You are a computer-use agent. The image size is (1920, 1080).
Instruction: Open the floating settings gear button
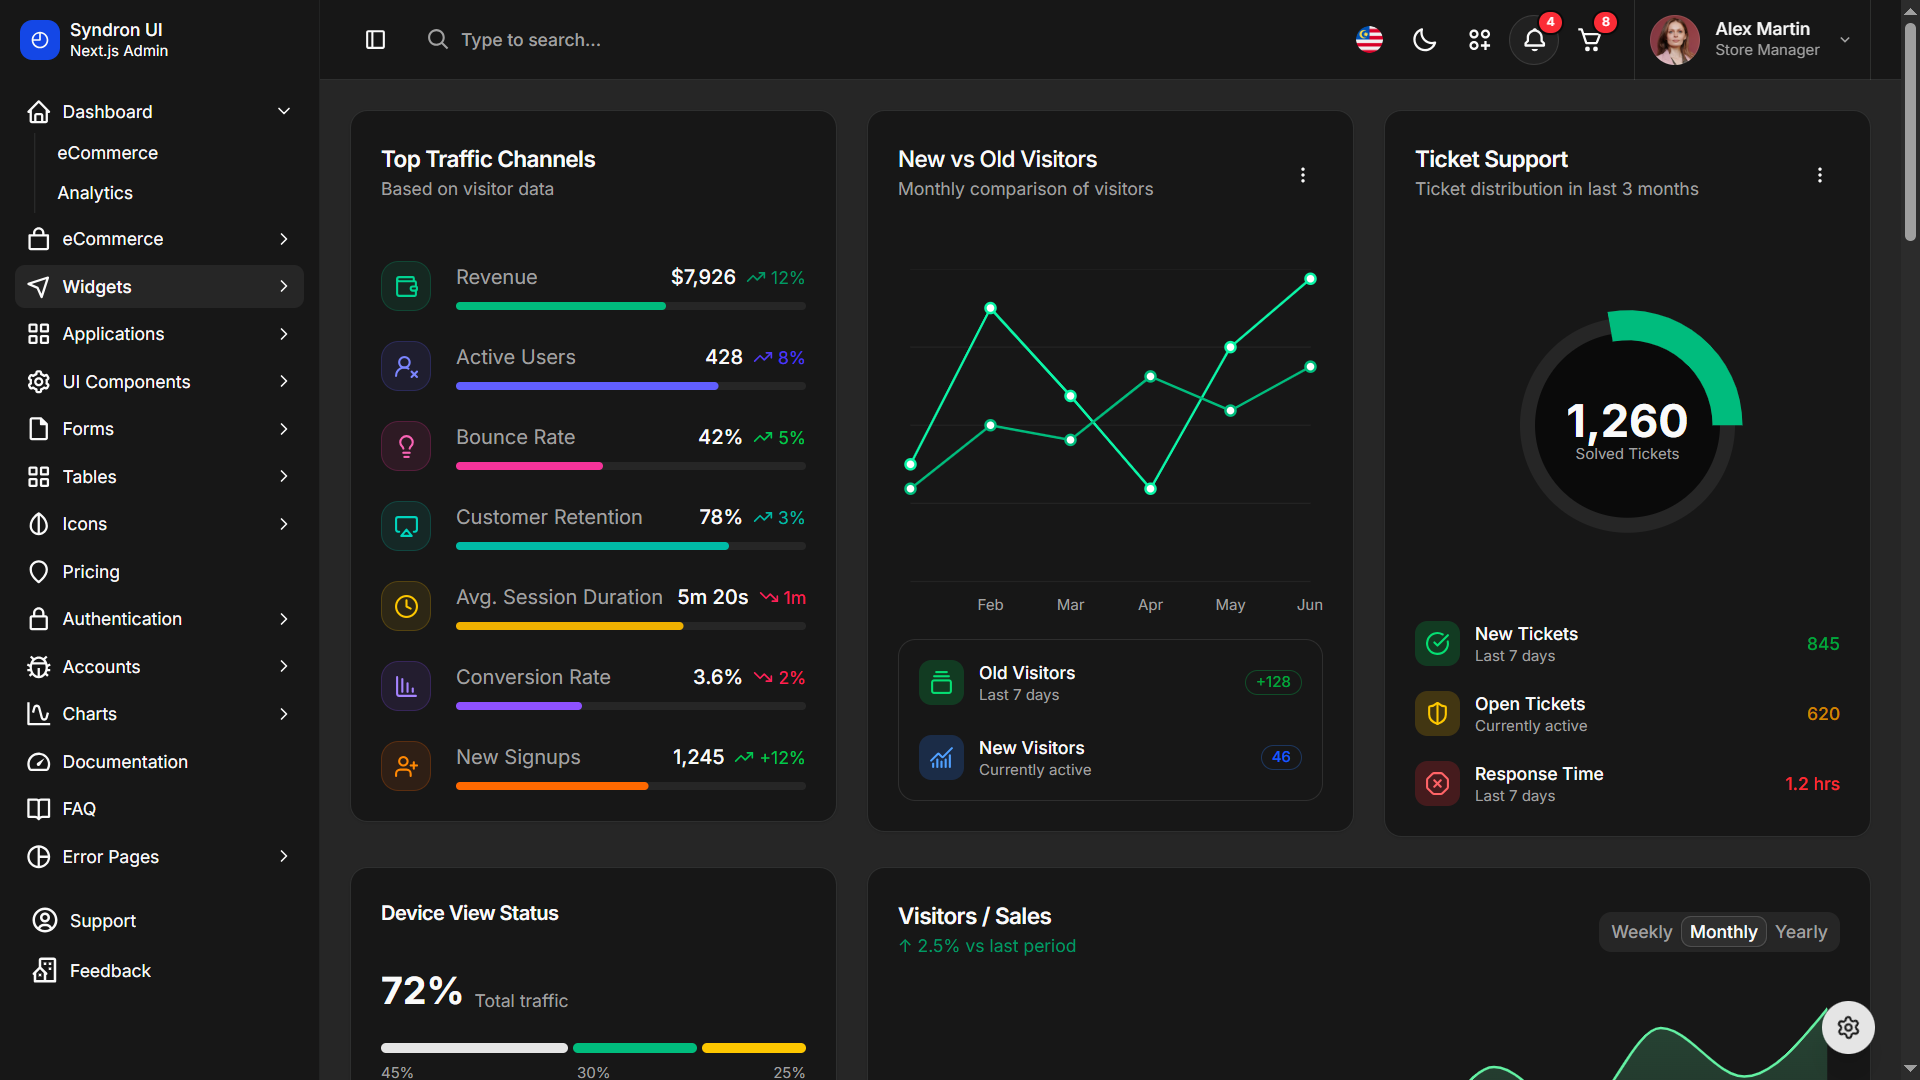[x=1848, y=1027]
